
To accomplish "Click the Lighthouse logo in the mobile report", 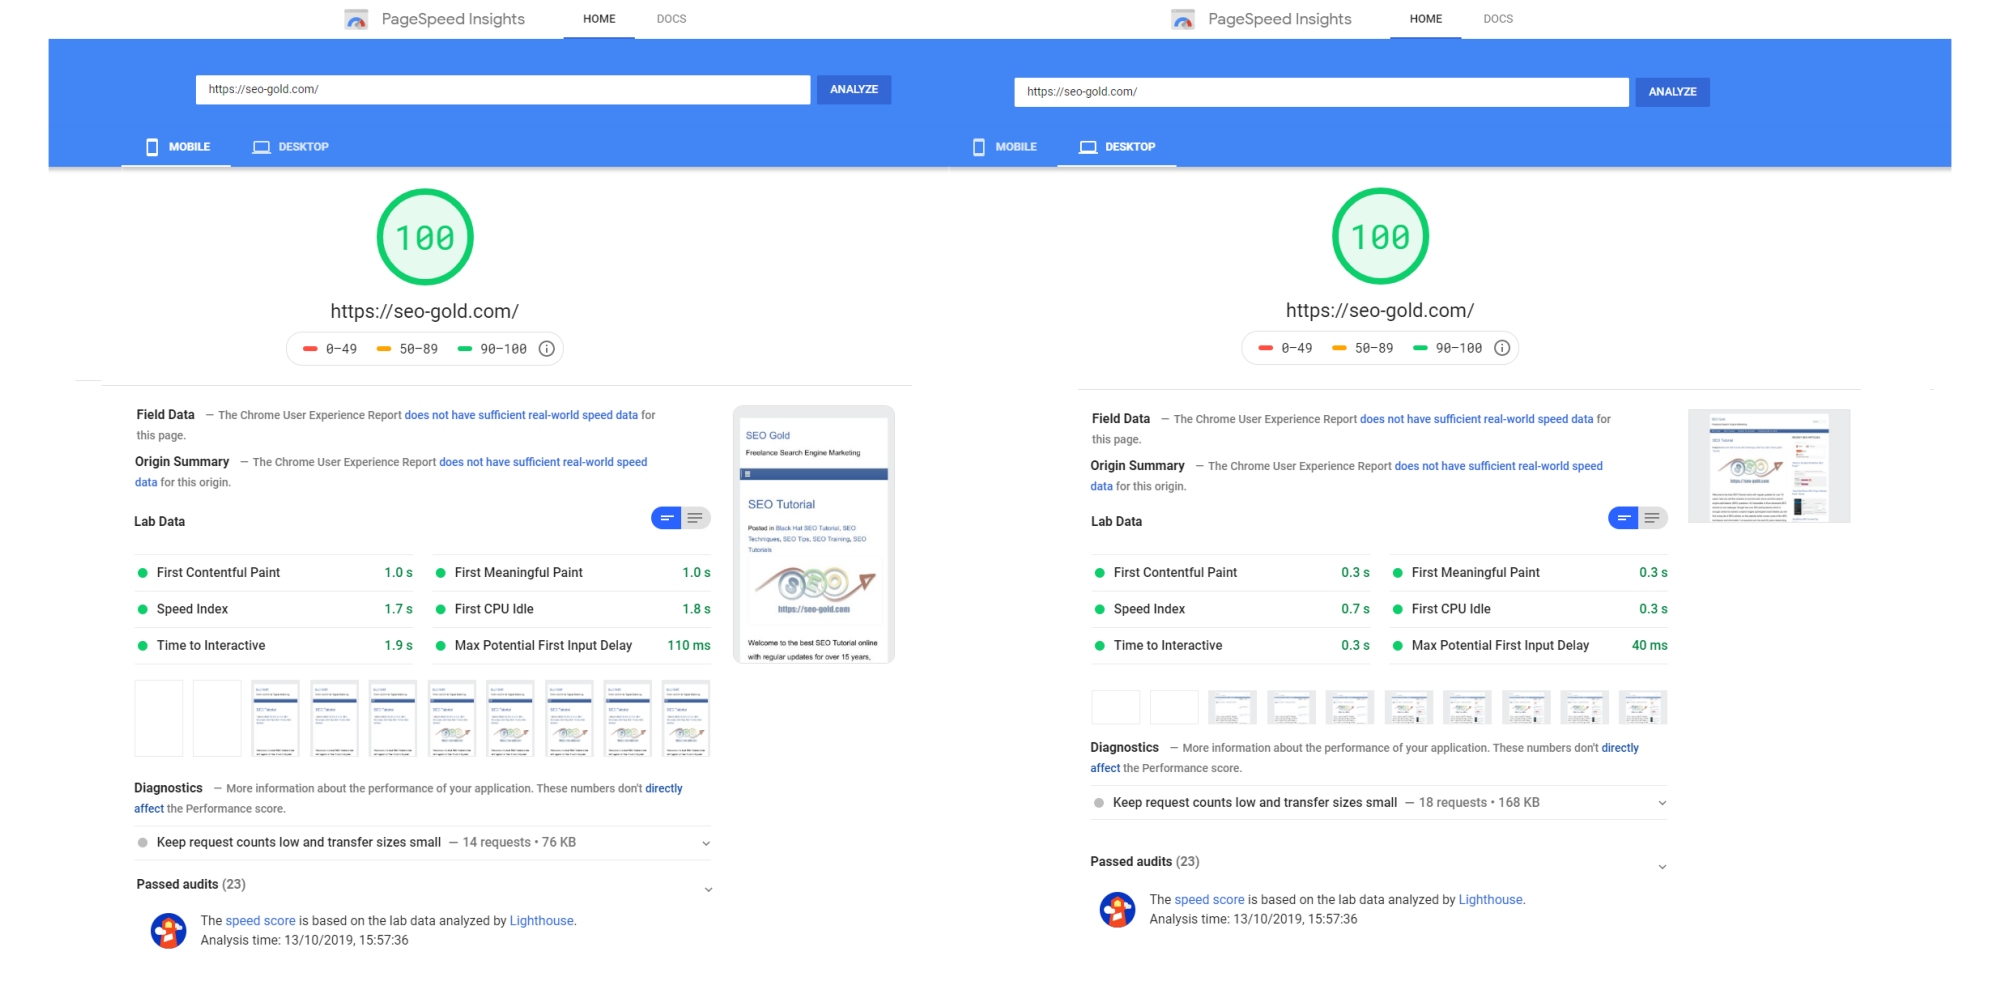I will click(168, 931).
